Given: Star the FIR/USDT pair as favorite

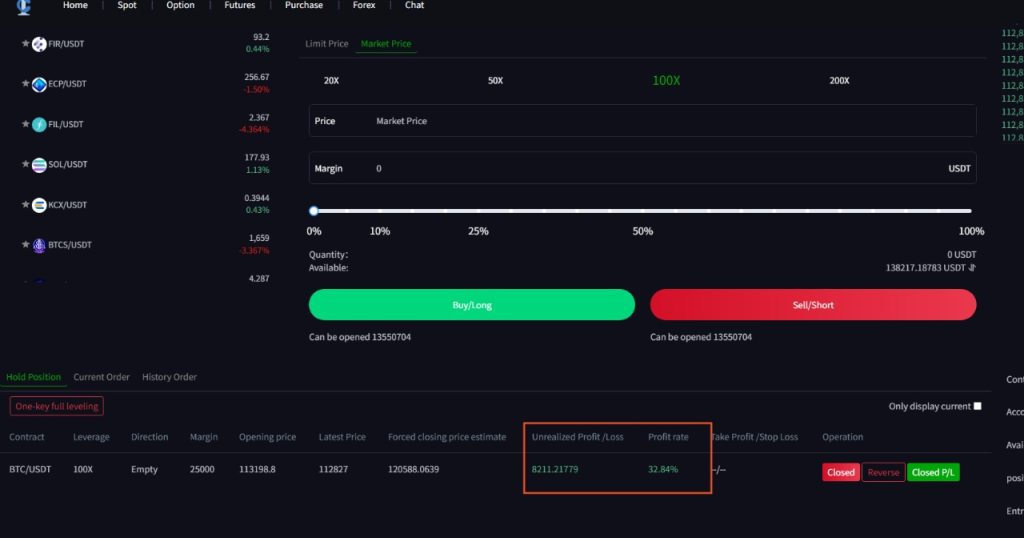Looking at the screenshot, I should pyautogui.click(x=26, y=44).
